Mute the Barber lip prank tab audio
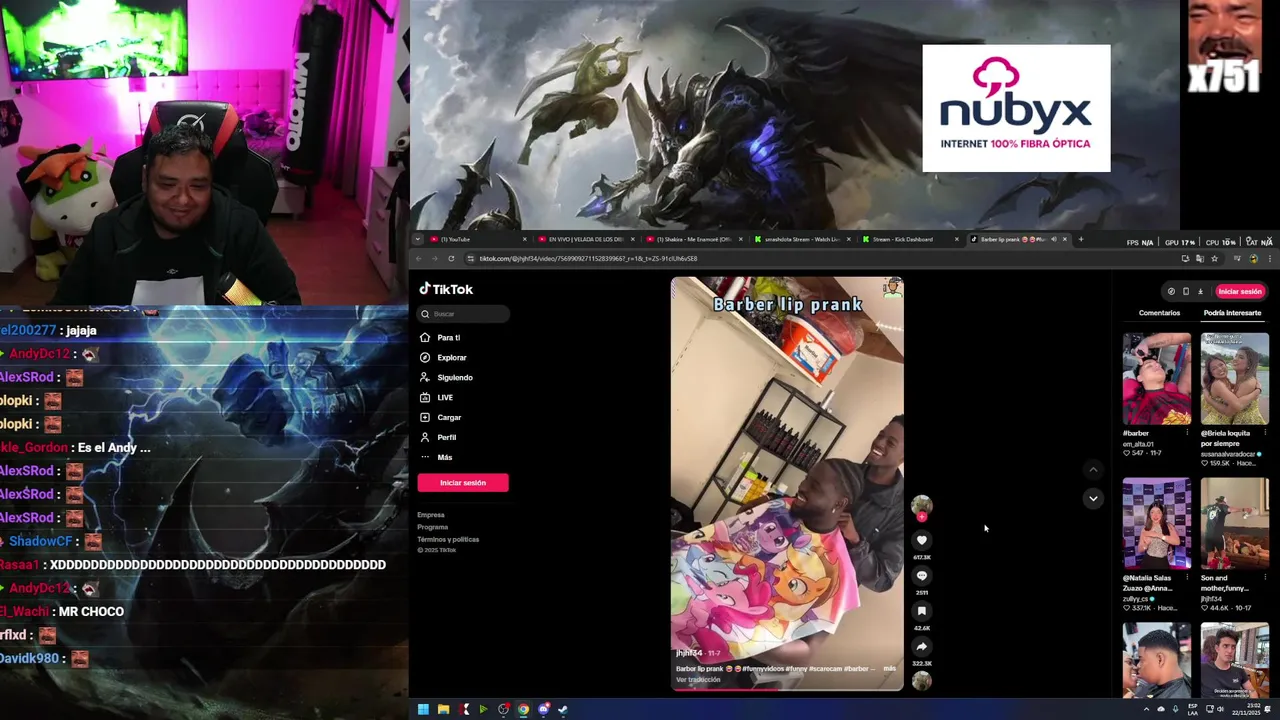Image resolution: width=1280 pixels, height=720 pixels. click(x=1053, y=239)
